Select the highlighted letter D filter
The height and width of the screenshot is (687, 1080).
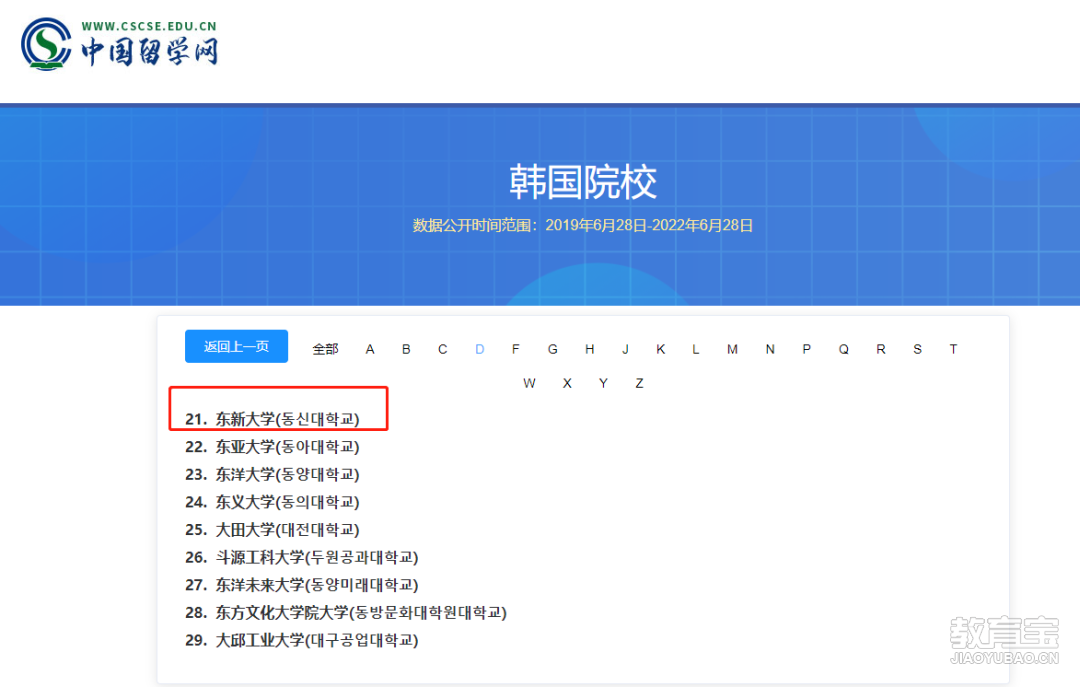(x=479, y=349)
